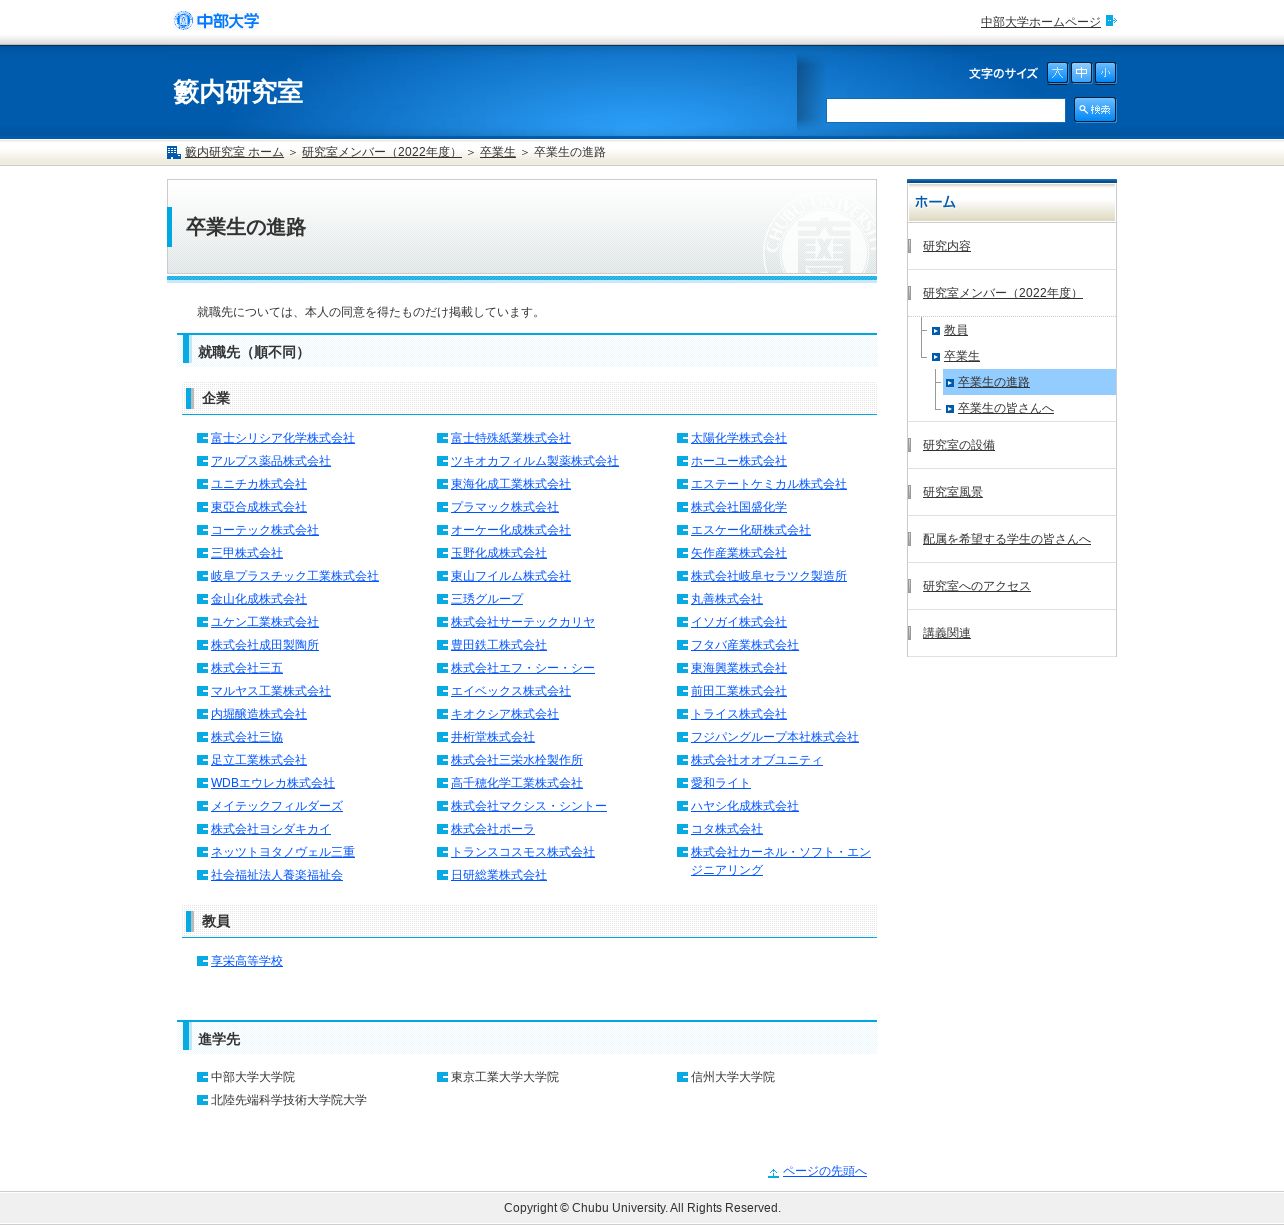Open キオクシア株式会社 link
Screen dimensions: 1284x1225
point(505,714)
